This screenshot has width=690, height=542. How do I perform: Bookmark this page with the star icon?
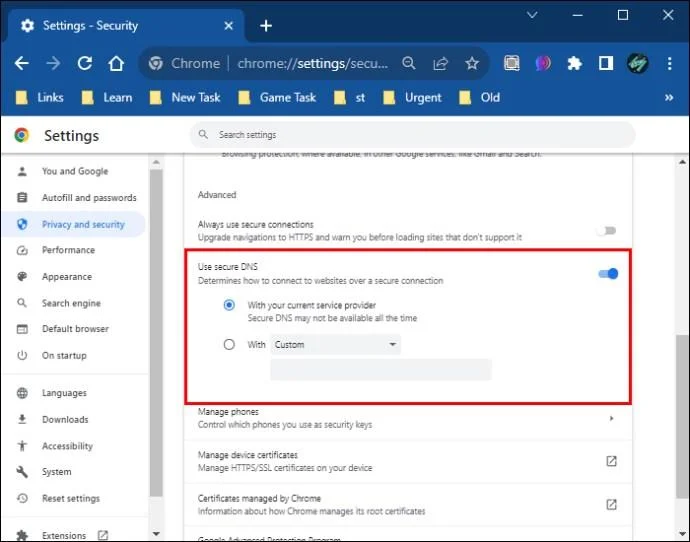[x=472, y=63]
